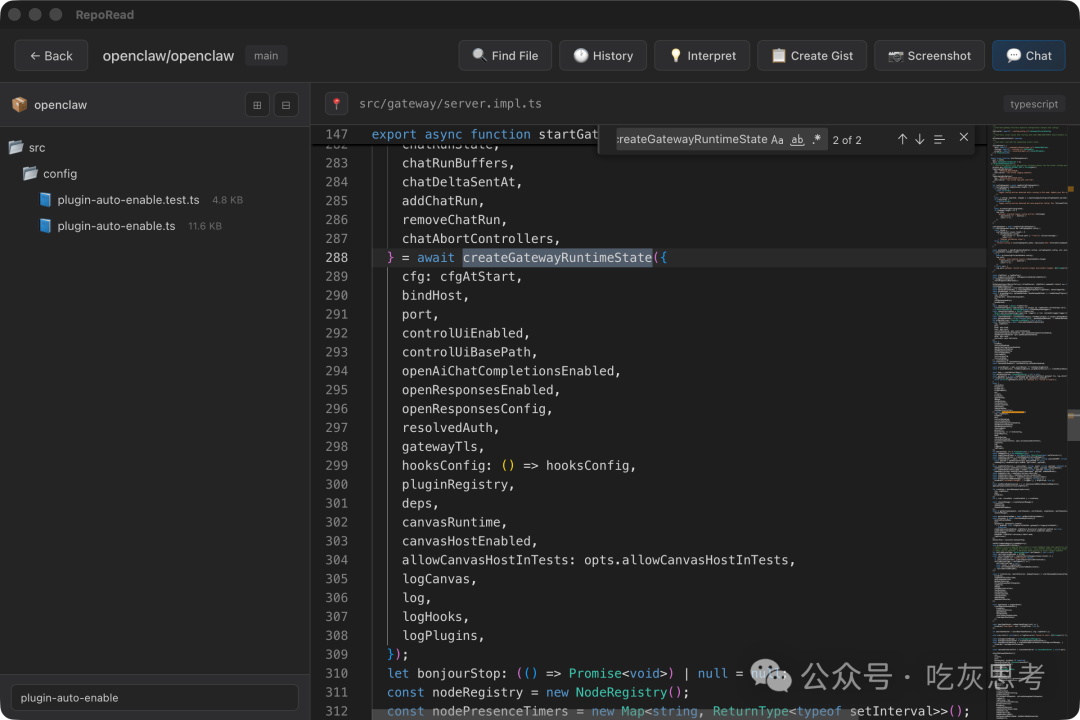Click the sticky line 147 function header

coord(485,134)
